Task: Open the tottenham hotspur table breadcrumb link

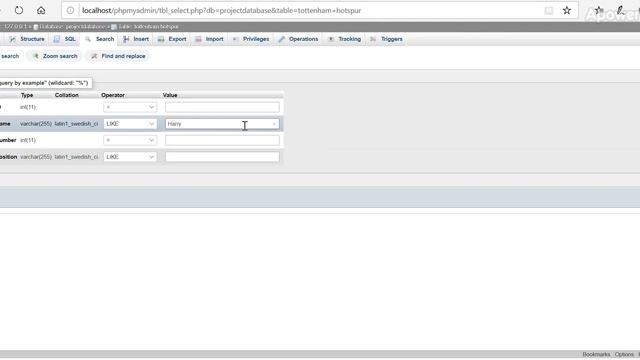Action: coord(149,27)
